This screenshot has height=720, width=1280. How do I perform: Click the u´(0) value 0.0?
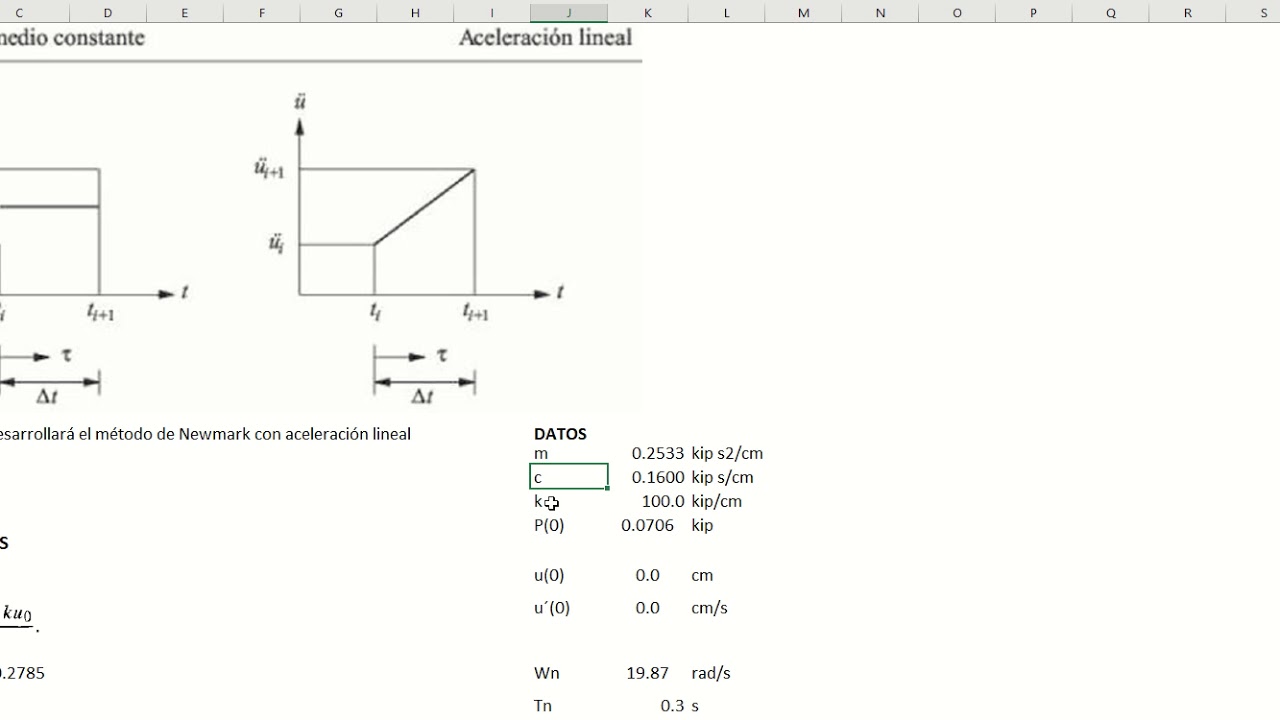click(647, 608)
